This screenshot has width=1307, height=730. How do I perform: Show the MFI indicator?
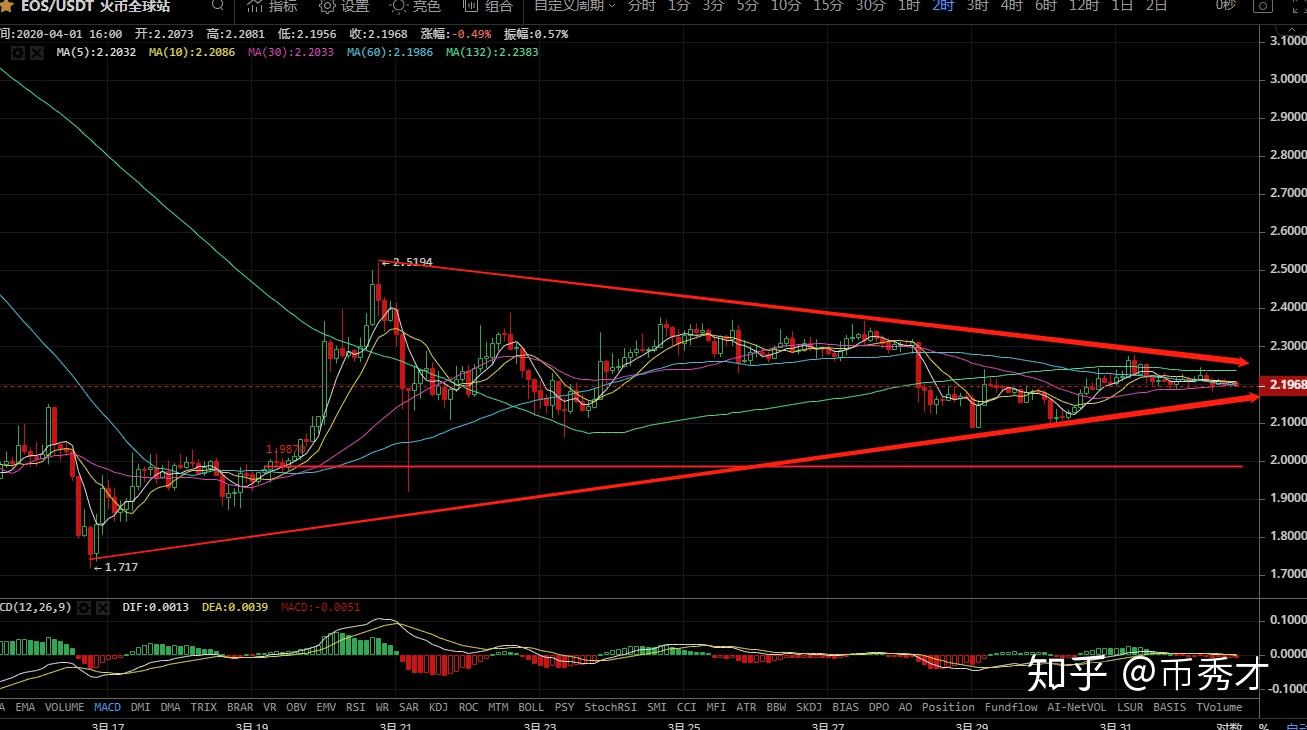716,707
